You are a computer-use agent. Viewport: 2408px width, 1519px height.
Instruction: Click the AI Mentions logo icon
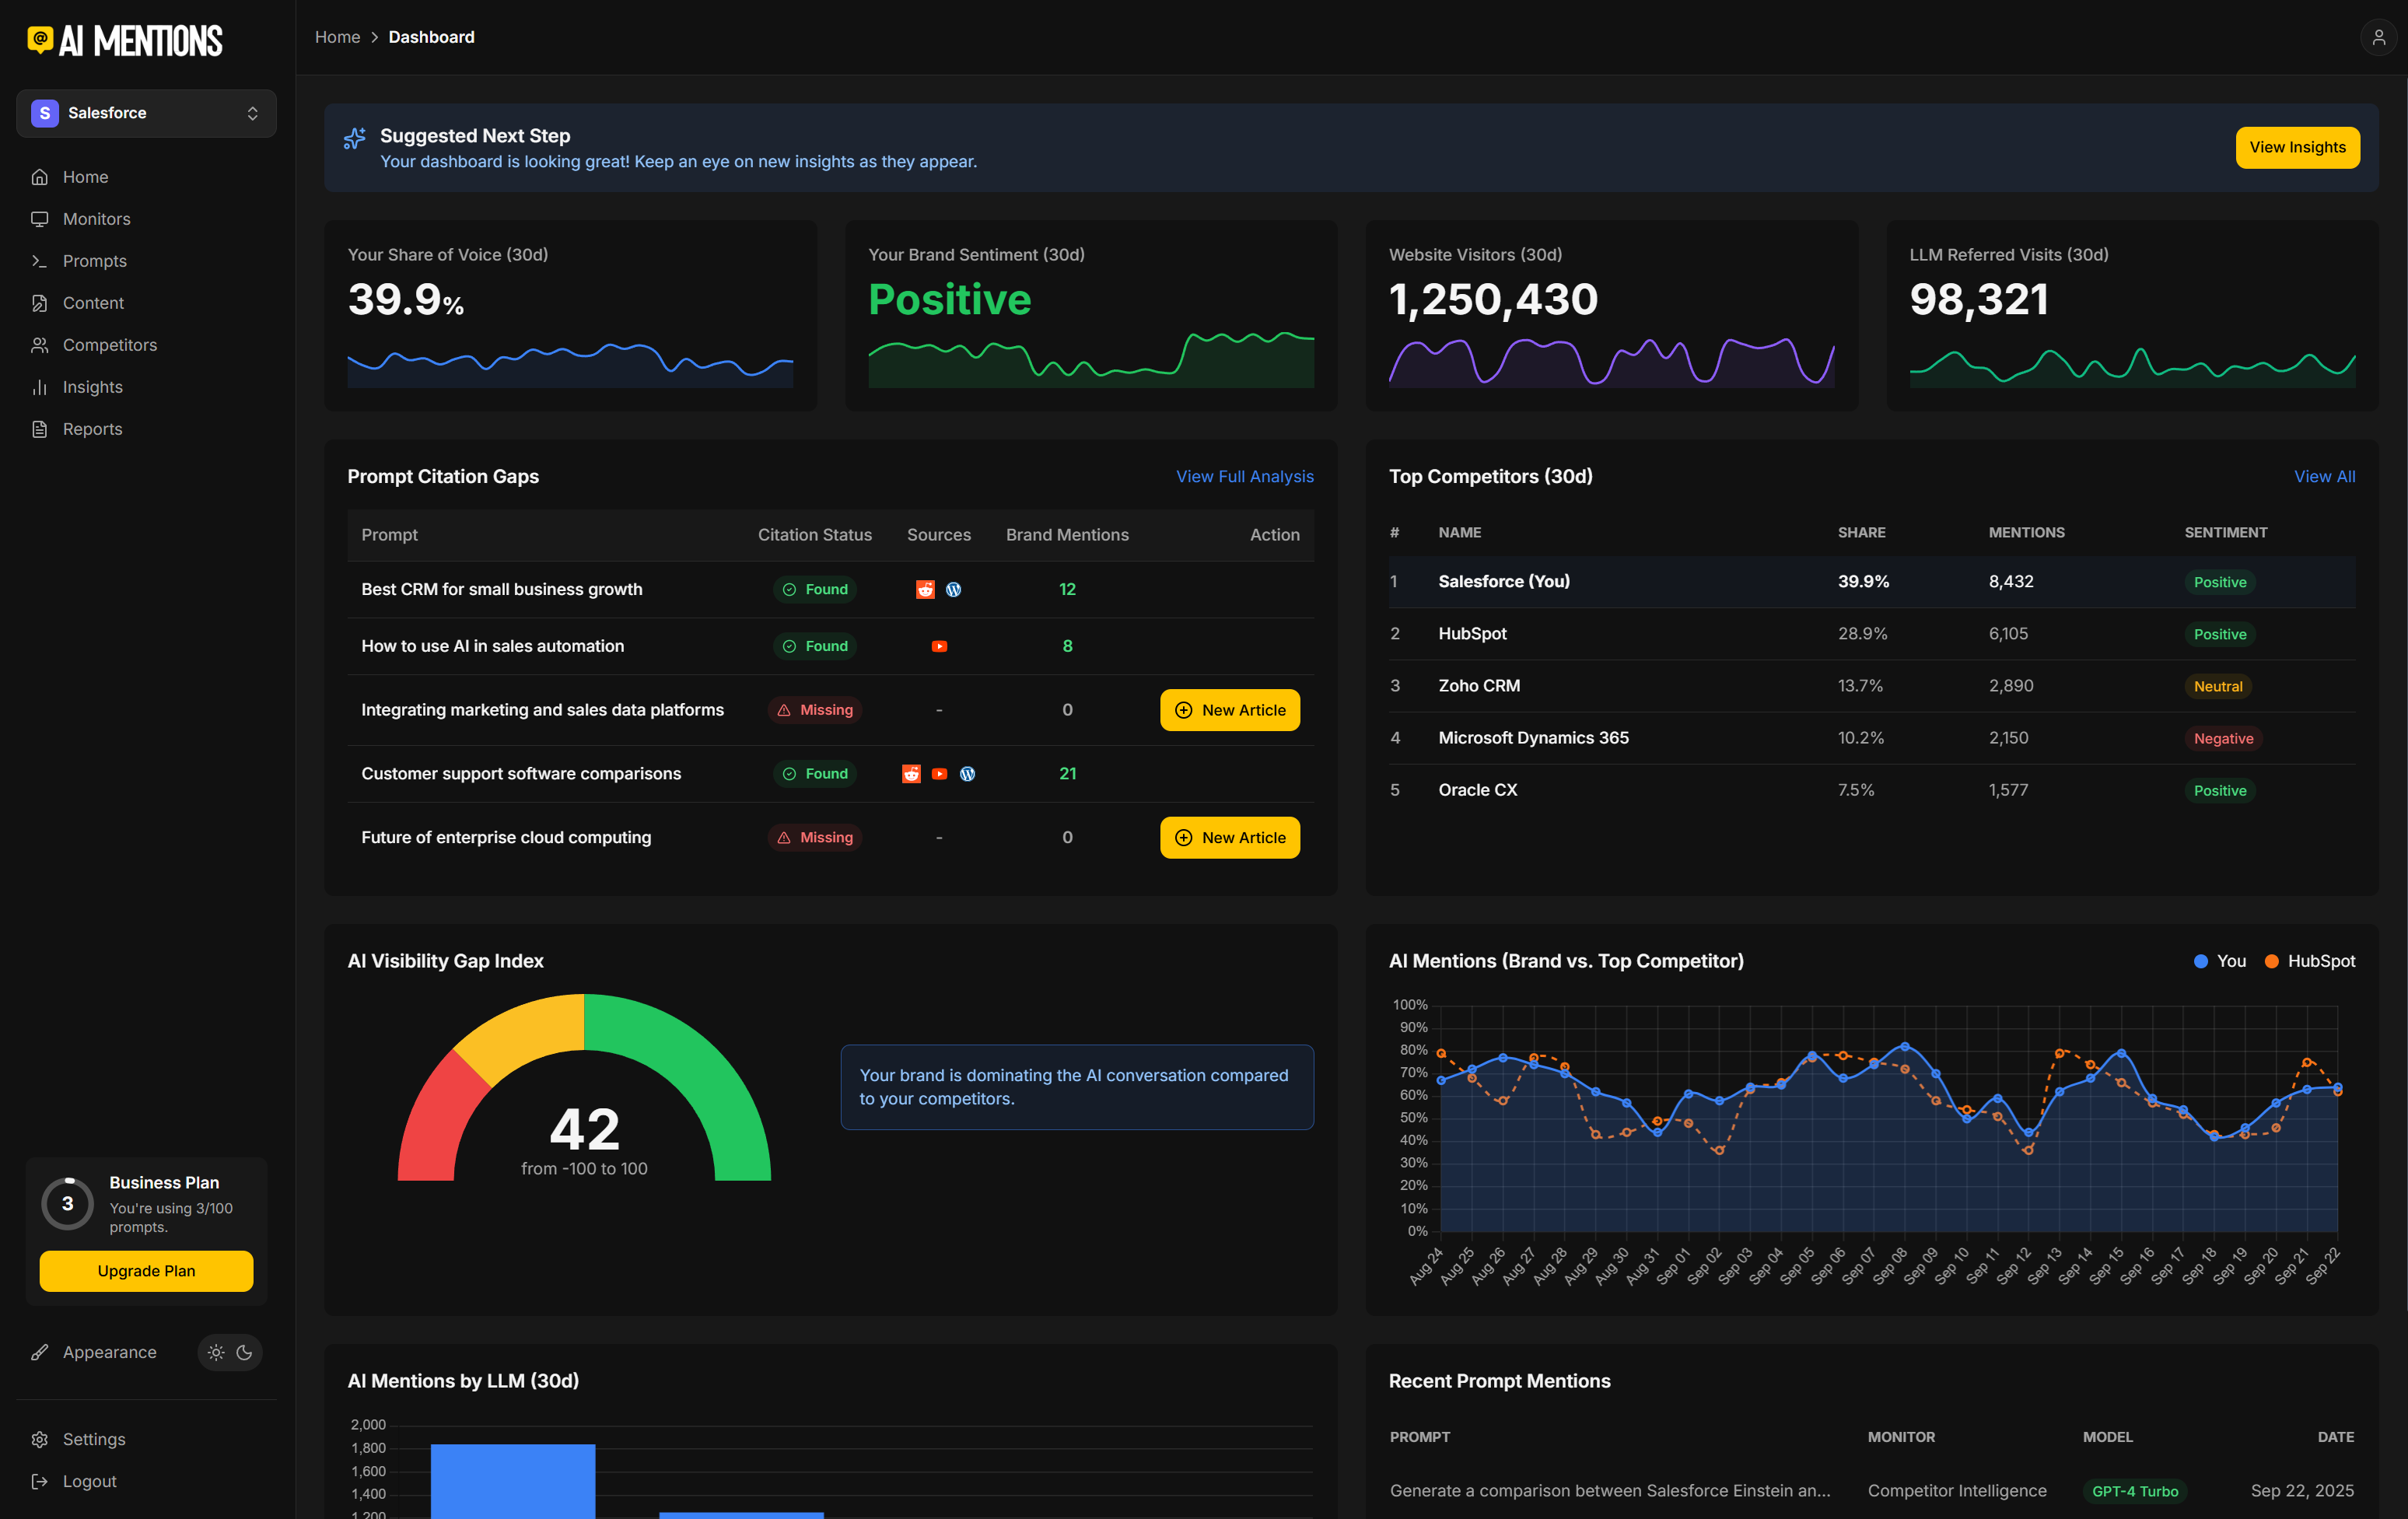point(40,40)
